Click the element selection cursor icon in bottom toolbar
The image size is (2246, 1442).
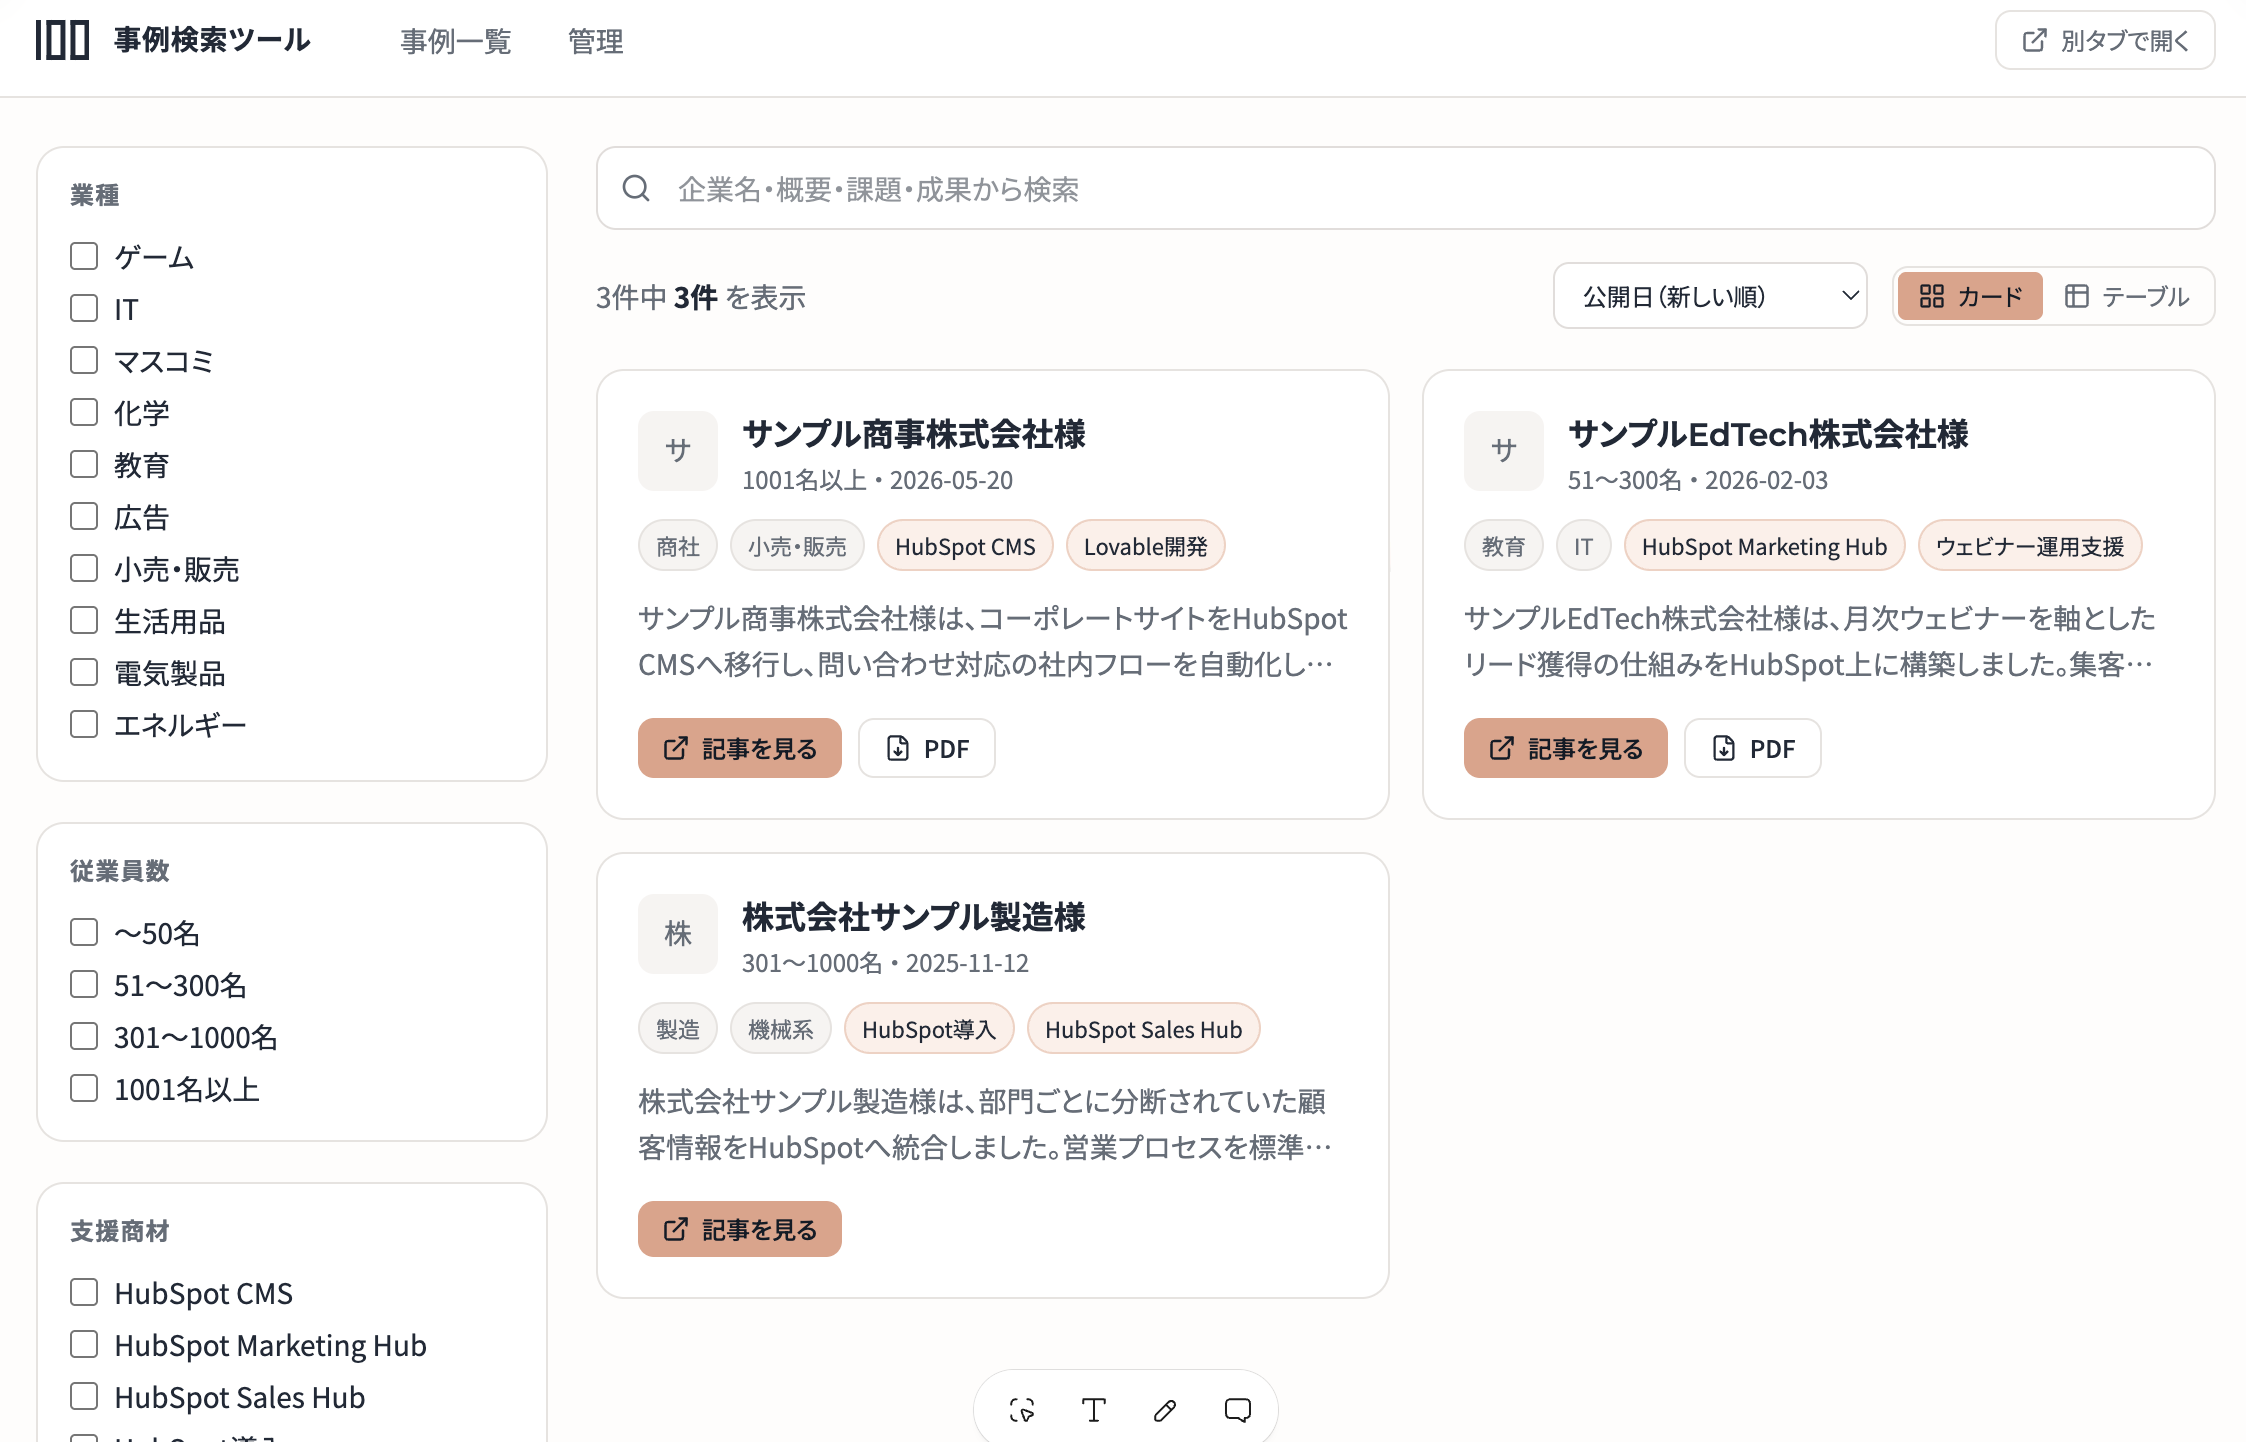(1021, 1410)
